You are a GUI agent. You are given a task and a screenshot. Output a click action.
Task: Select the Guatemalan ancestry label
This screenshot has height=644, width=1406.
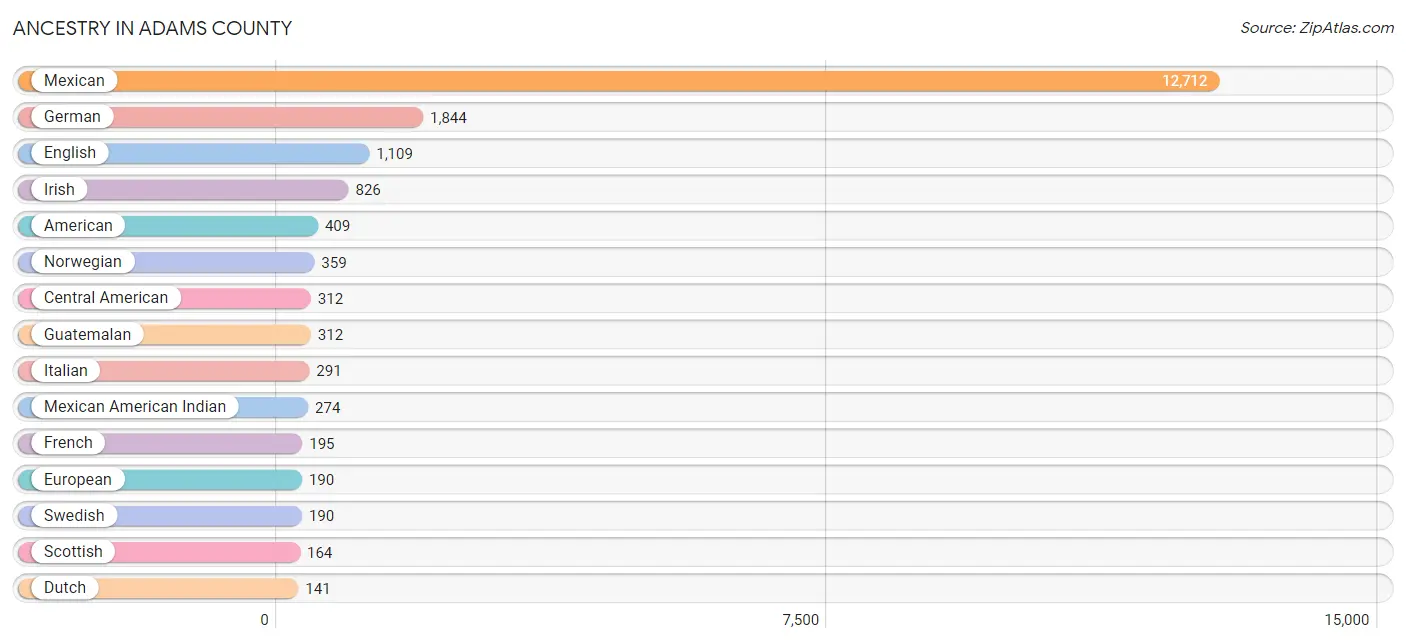(87, 335)
